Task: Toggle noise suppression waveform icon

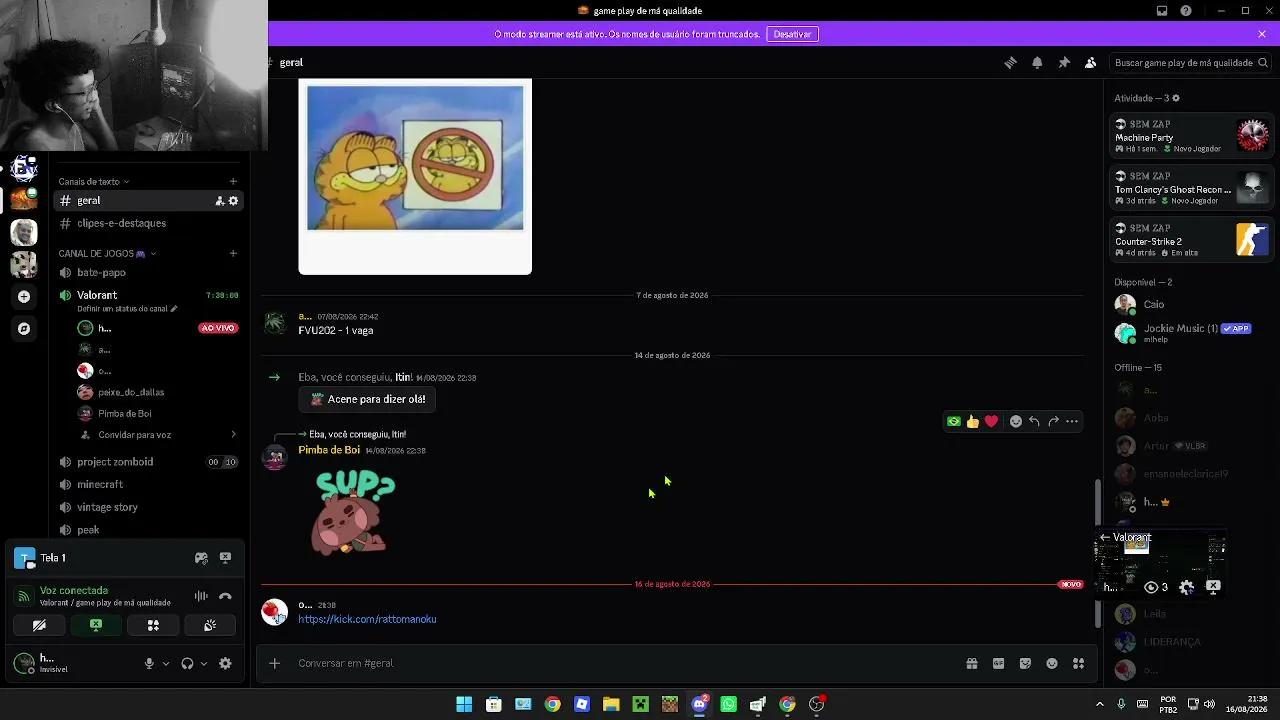Action: [x=201, y=596]
